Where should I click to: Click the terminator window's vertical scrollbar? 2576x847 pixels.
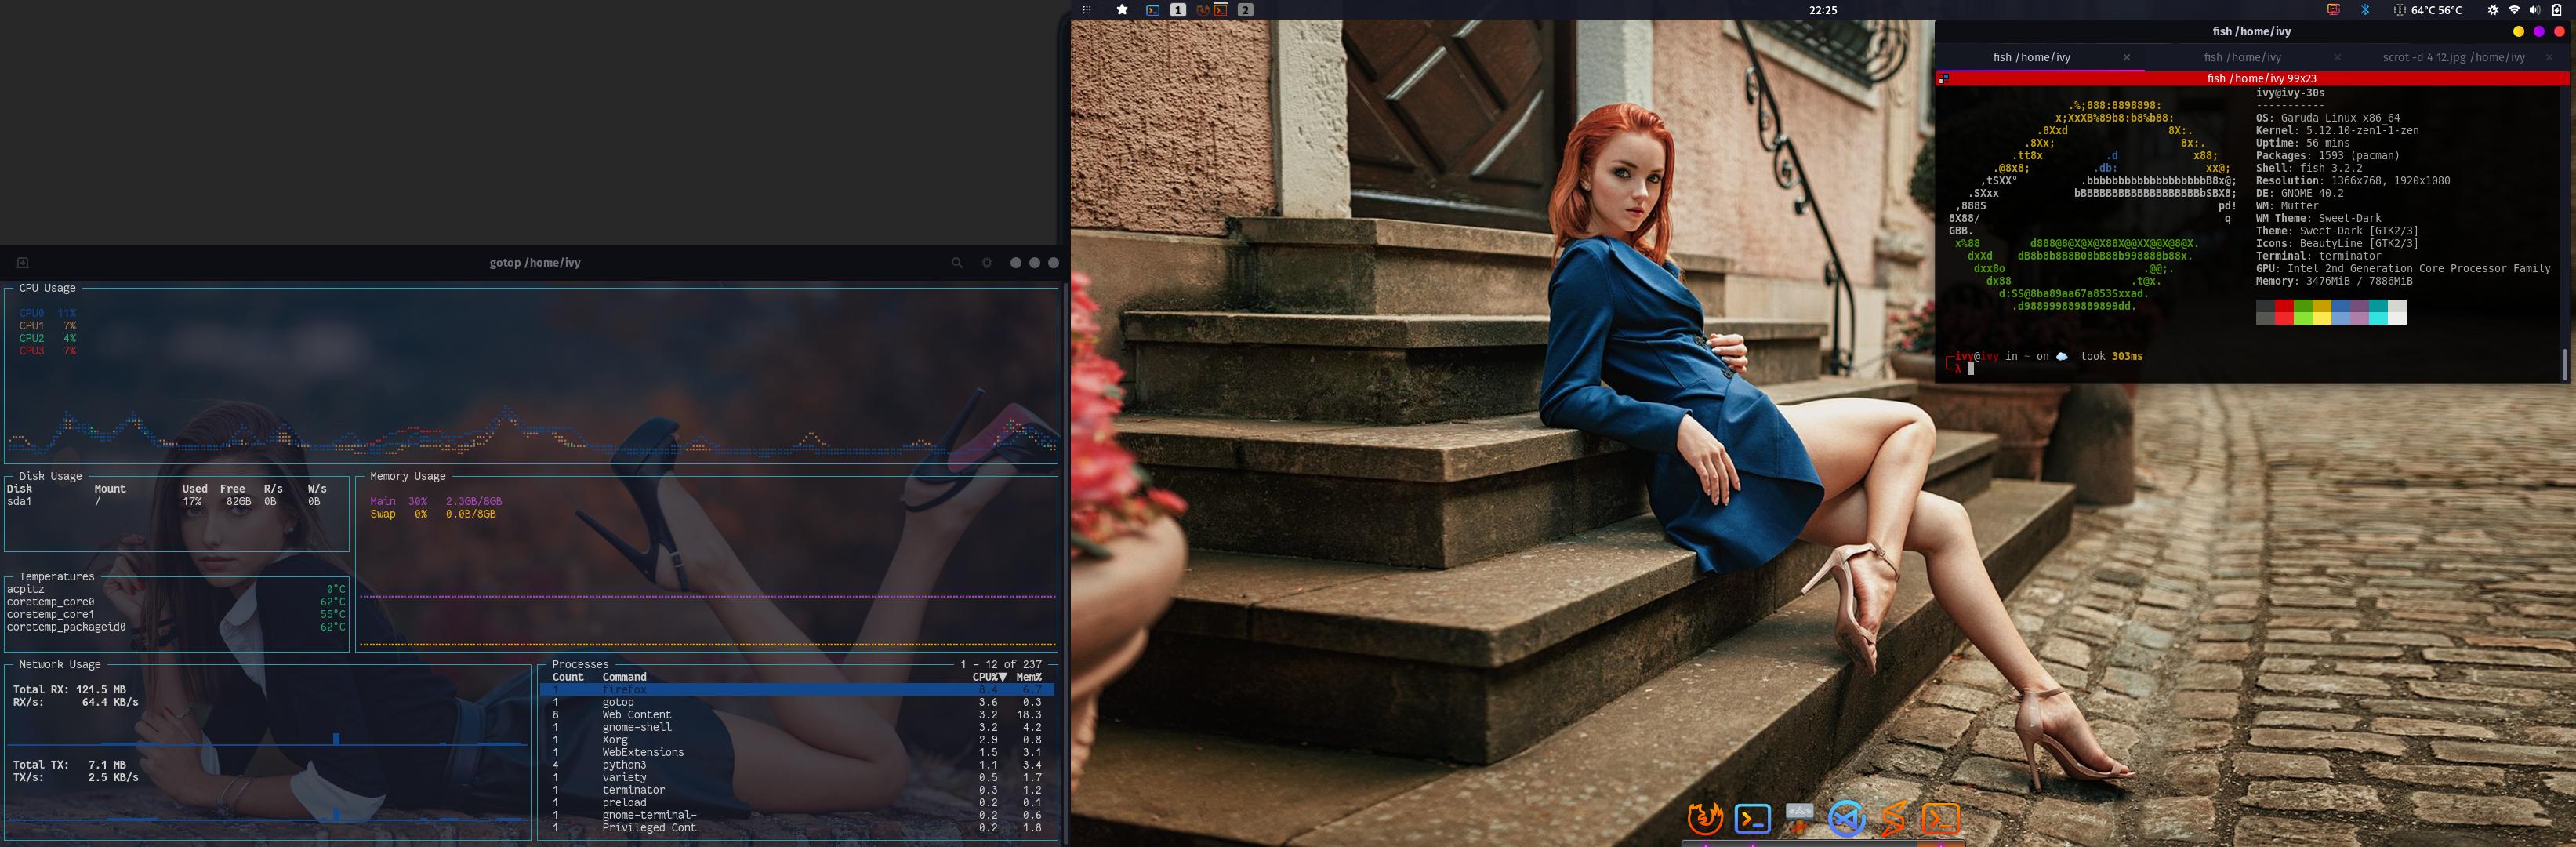tap(2565, 364)
